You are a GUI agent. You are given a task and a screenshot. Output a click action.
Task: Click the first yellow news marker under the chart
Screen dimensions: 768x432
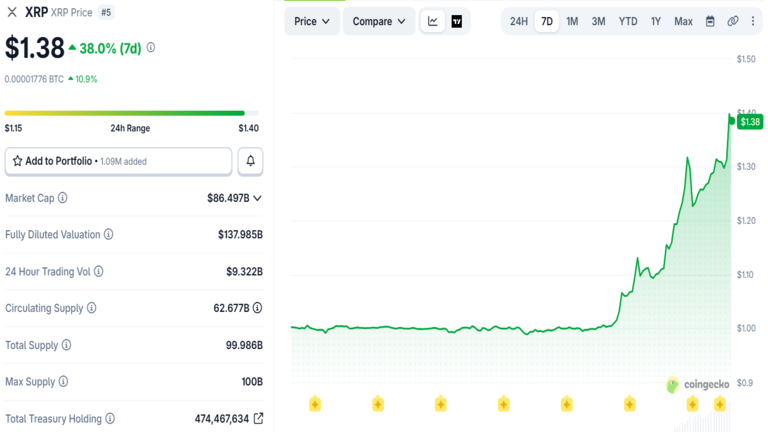[315, 404]
